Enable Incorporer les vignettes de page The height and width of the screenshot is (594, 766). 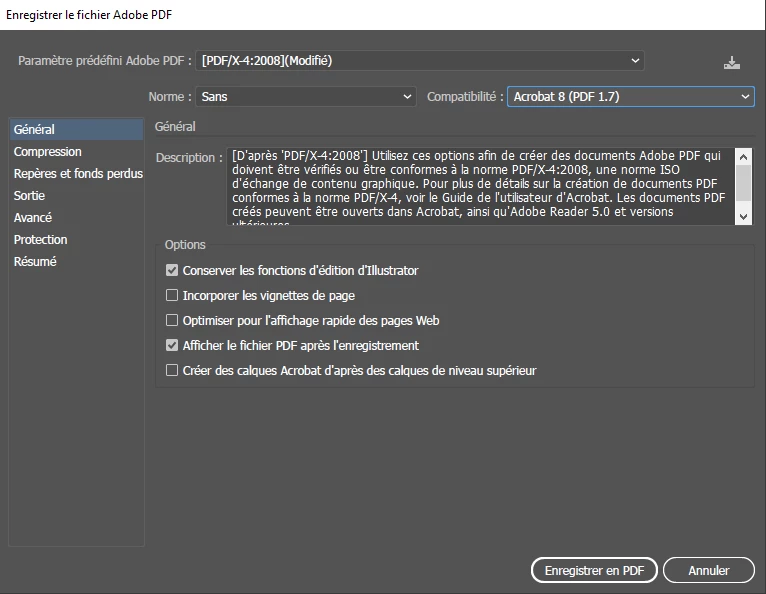[x=172, y=295]
